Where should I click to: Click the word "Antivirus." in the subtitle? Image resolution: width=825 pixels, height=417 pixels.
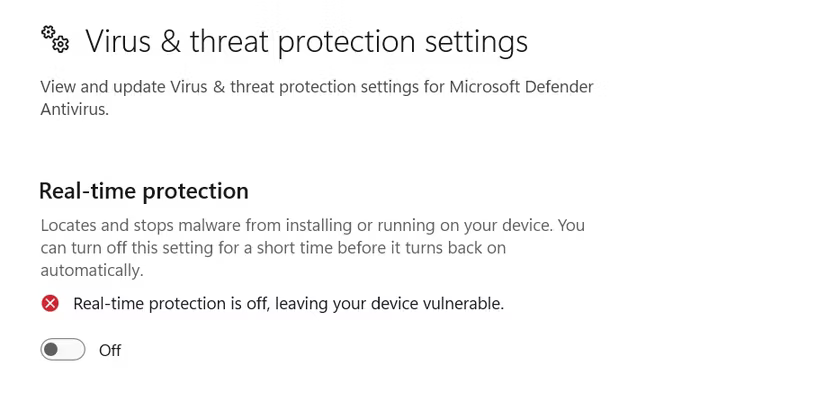click(x=75, y=109)
